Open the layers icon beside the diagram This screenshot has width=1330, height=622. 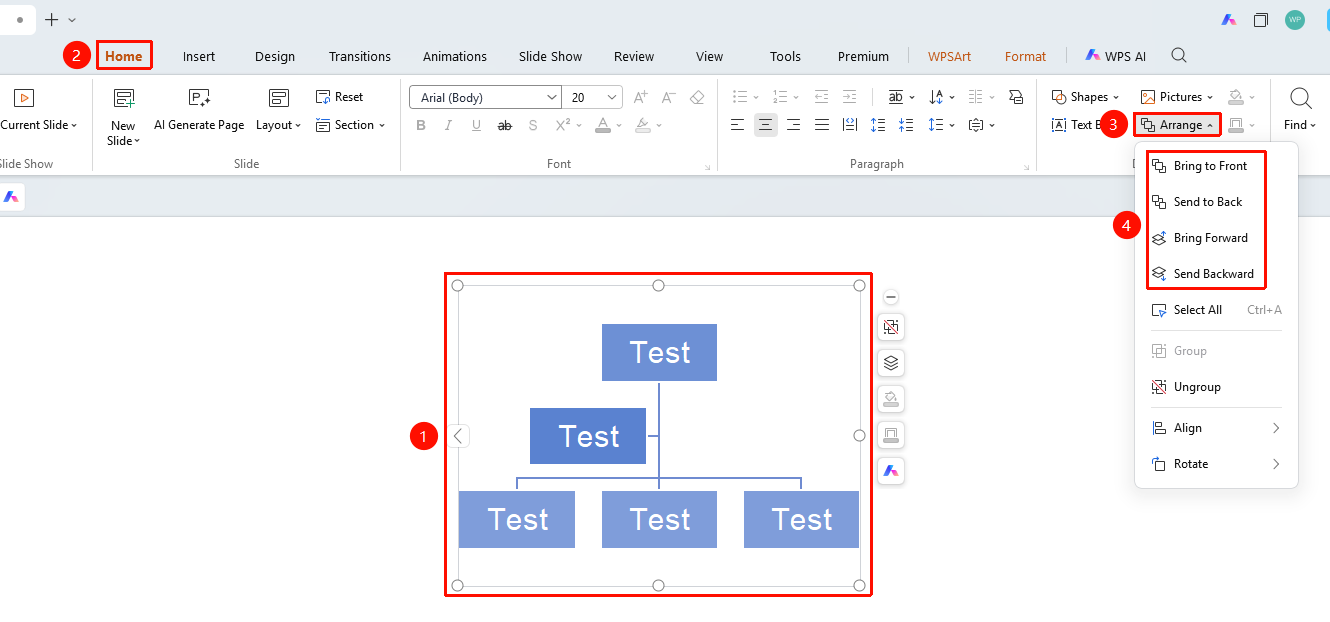[x=891, y=363]
